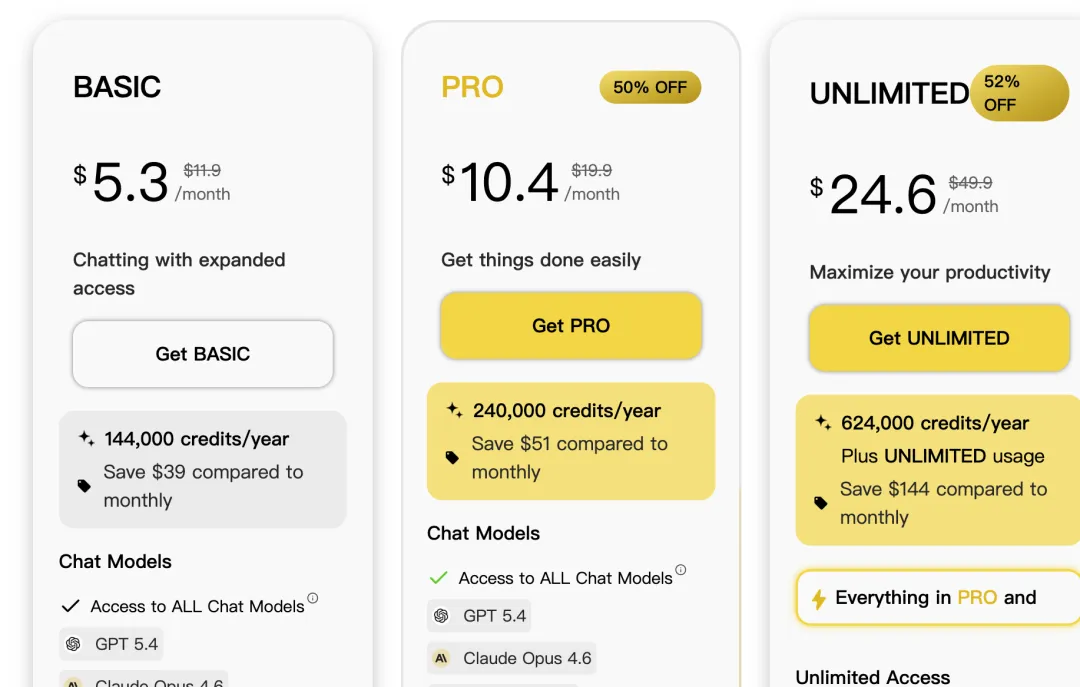Click sparkle icon next to 624,000 credits/year
Viewport: 1080px width, 687px height.
coord(823,423)
